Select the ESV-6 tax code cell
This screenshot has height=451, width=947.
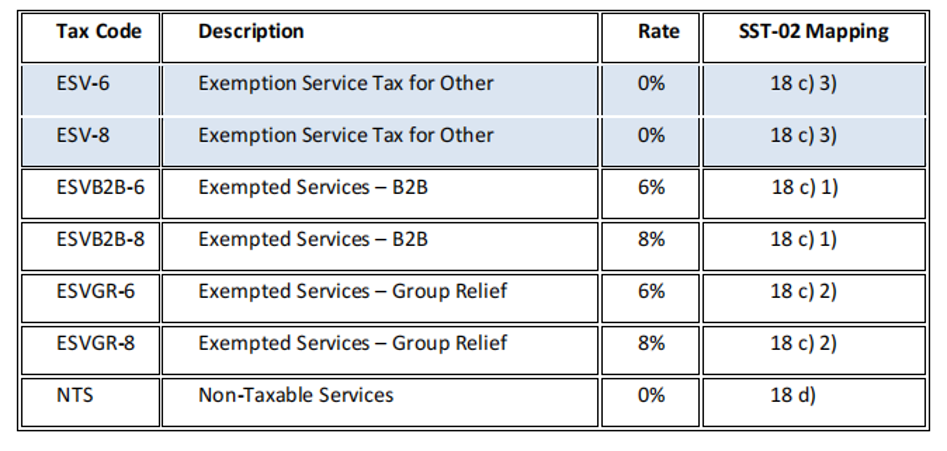click(84, 83)
